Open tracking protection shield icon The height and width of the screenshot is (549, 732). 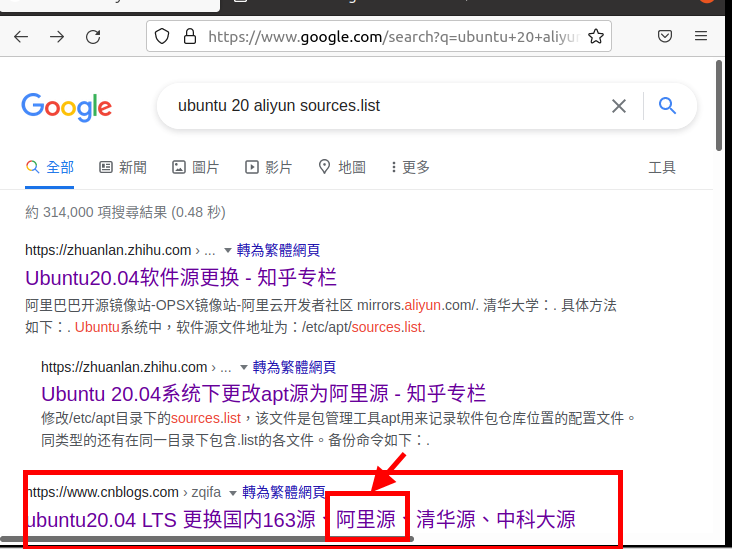[x=162, y=36]
